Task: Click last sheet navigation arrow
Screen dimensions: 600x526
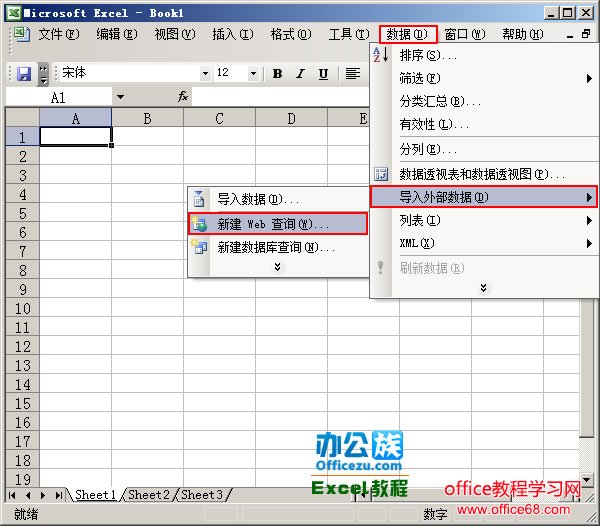Action: [58, 495]
